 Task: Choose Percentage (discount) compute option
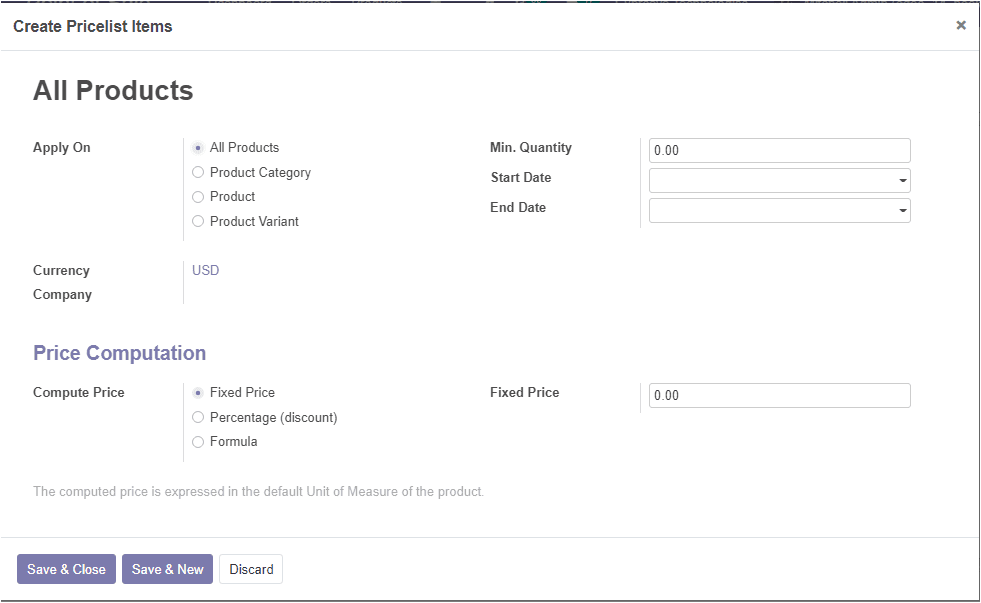tap(198, 417)
